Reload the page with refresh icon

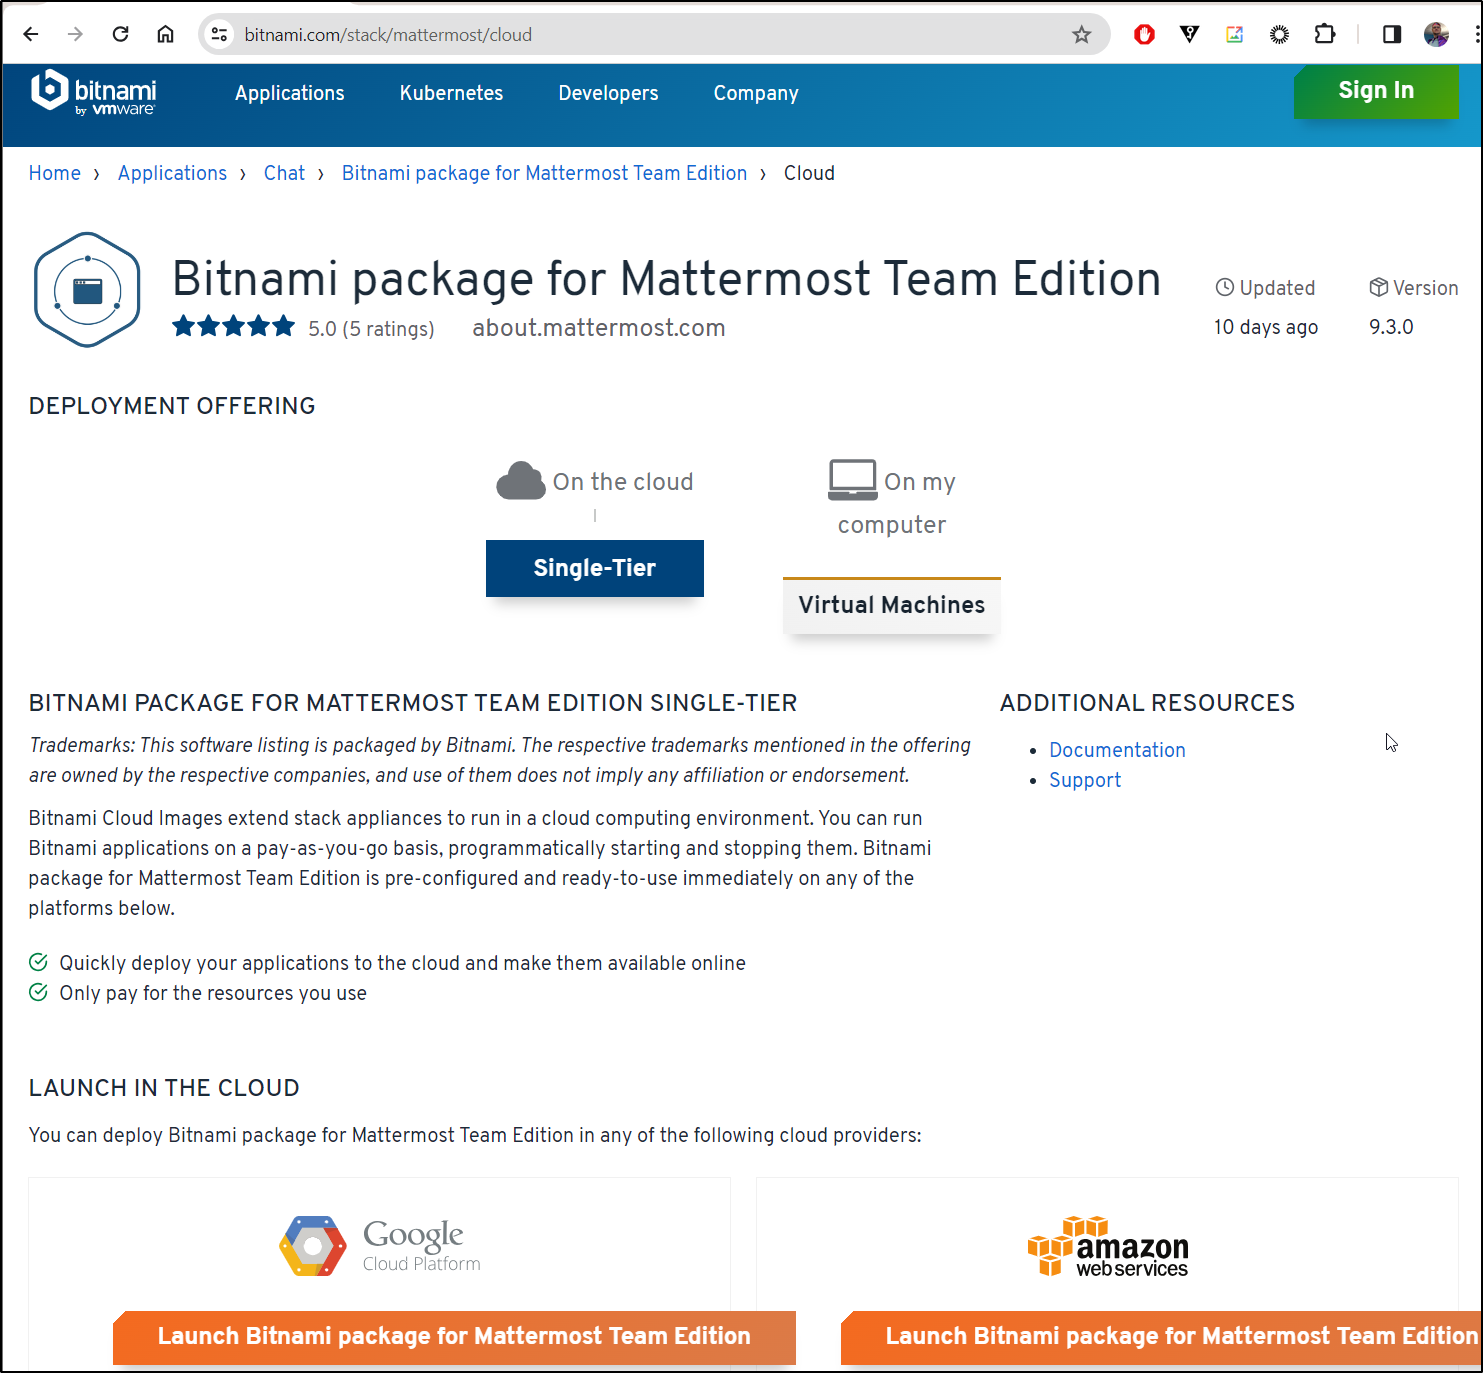click(x=120, y=34)
